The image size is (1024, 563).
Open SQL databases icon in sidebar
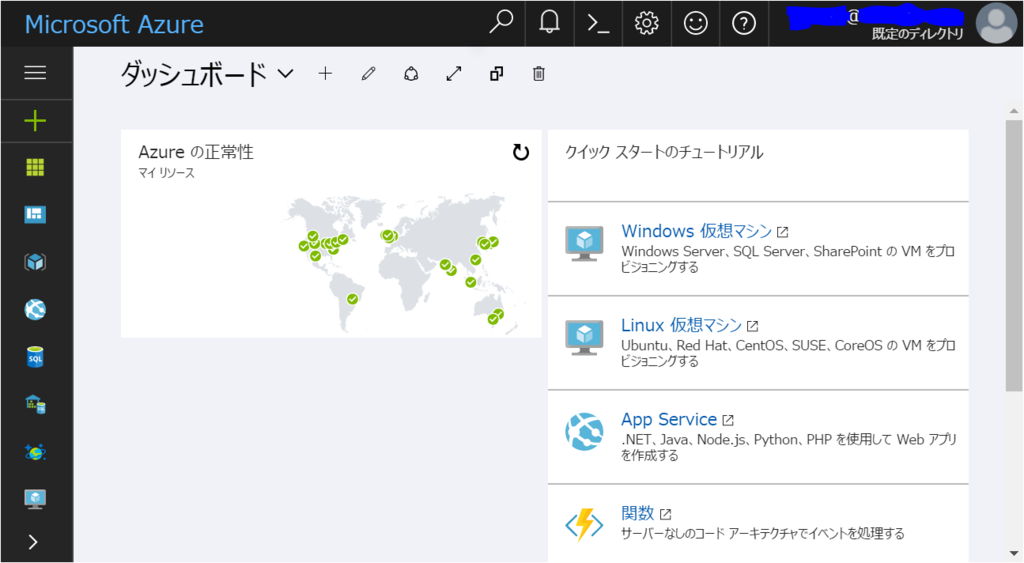pos(35,357)
